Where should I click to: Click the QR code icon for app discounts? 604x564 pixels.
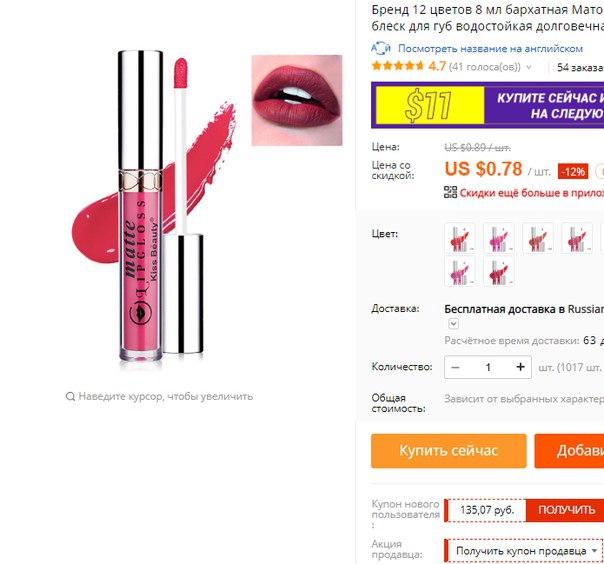pyautogui.click(x=450, y=192)
